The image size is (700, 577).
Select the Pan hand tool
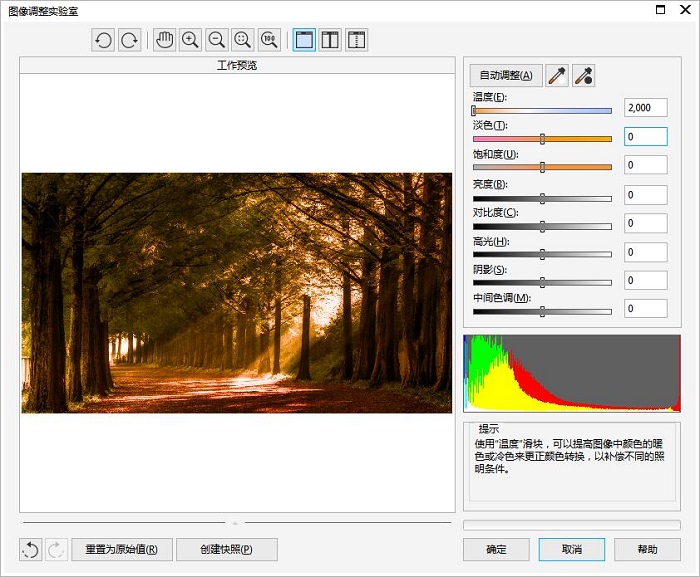pos(164,40)
